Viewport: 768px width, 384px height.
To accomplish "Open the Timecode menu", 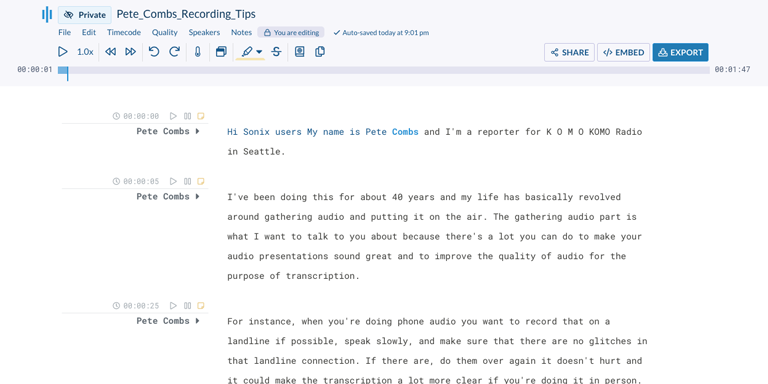I will tap(124, 33).
